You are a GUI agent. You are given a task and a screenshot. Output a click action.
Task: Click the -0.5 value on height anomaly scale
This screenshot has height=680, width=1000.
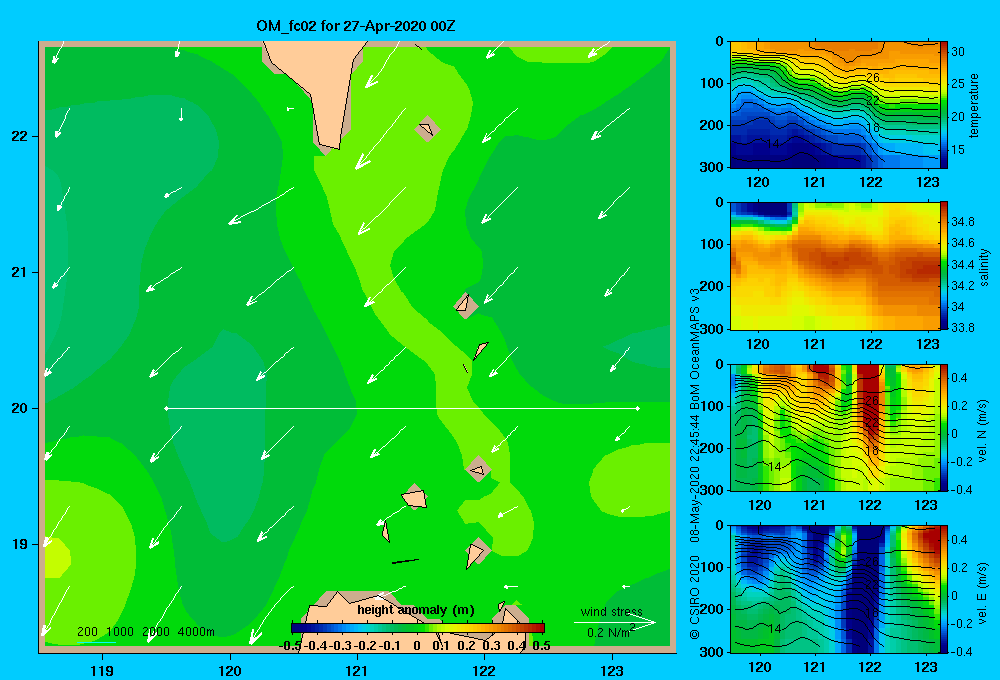tap(290, 646)
